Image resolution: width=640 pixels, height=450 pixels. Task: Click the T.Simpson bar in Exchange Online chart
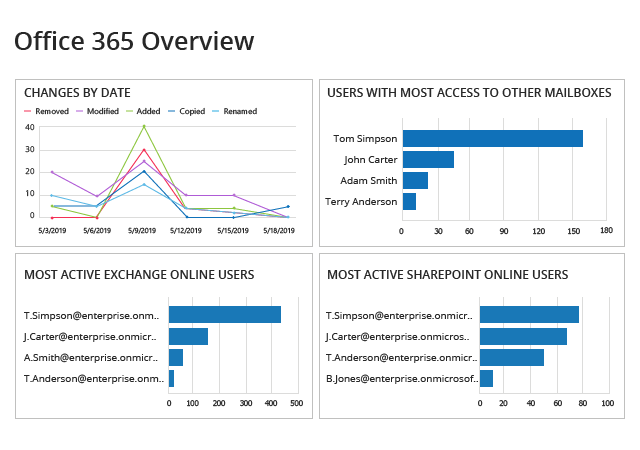[x=225, y=314]
